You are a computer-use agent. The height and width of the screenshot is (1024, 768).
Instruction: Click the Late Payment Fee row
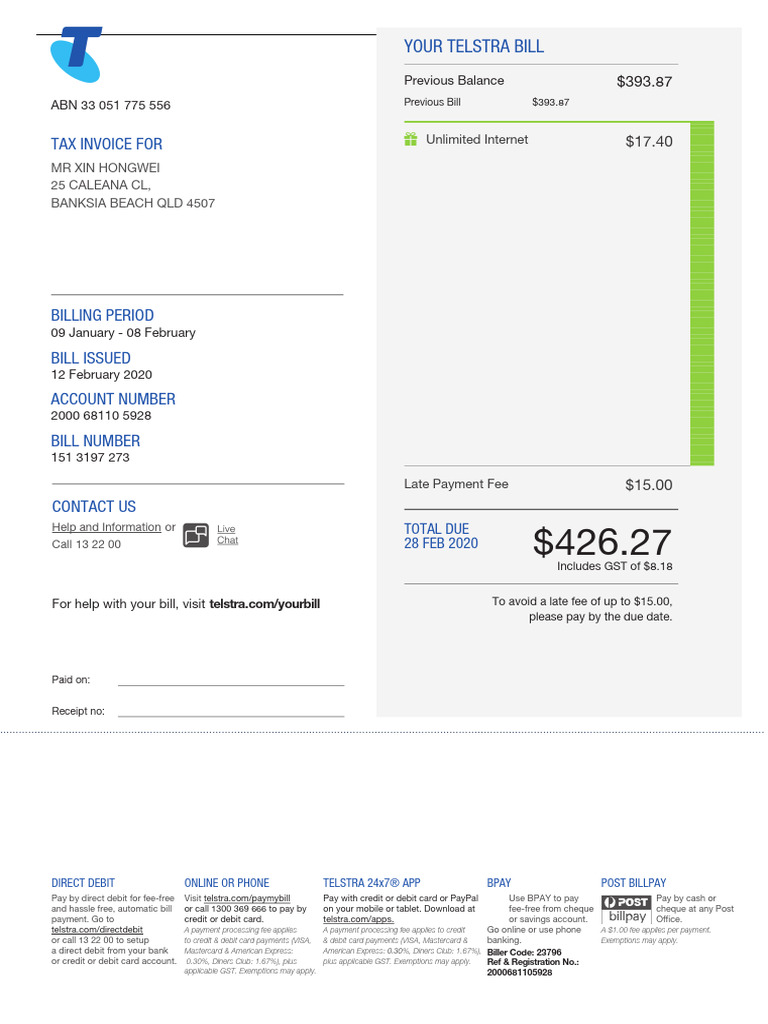click(456, 484)
